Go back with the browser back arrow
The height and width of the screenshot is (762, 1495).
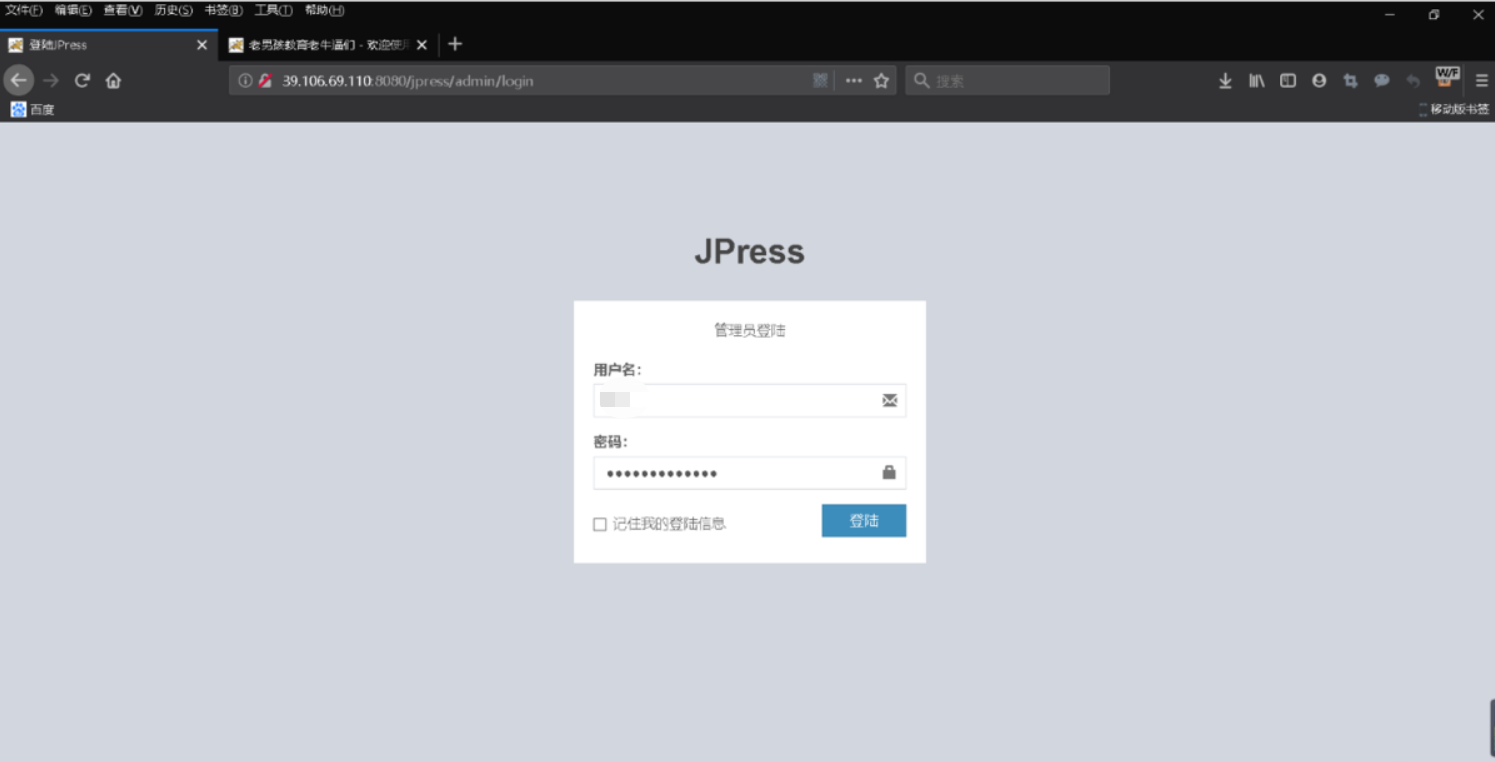tap(19, 80)
